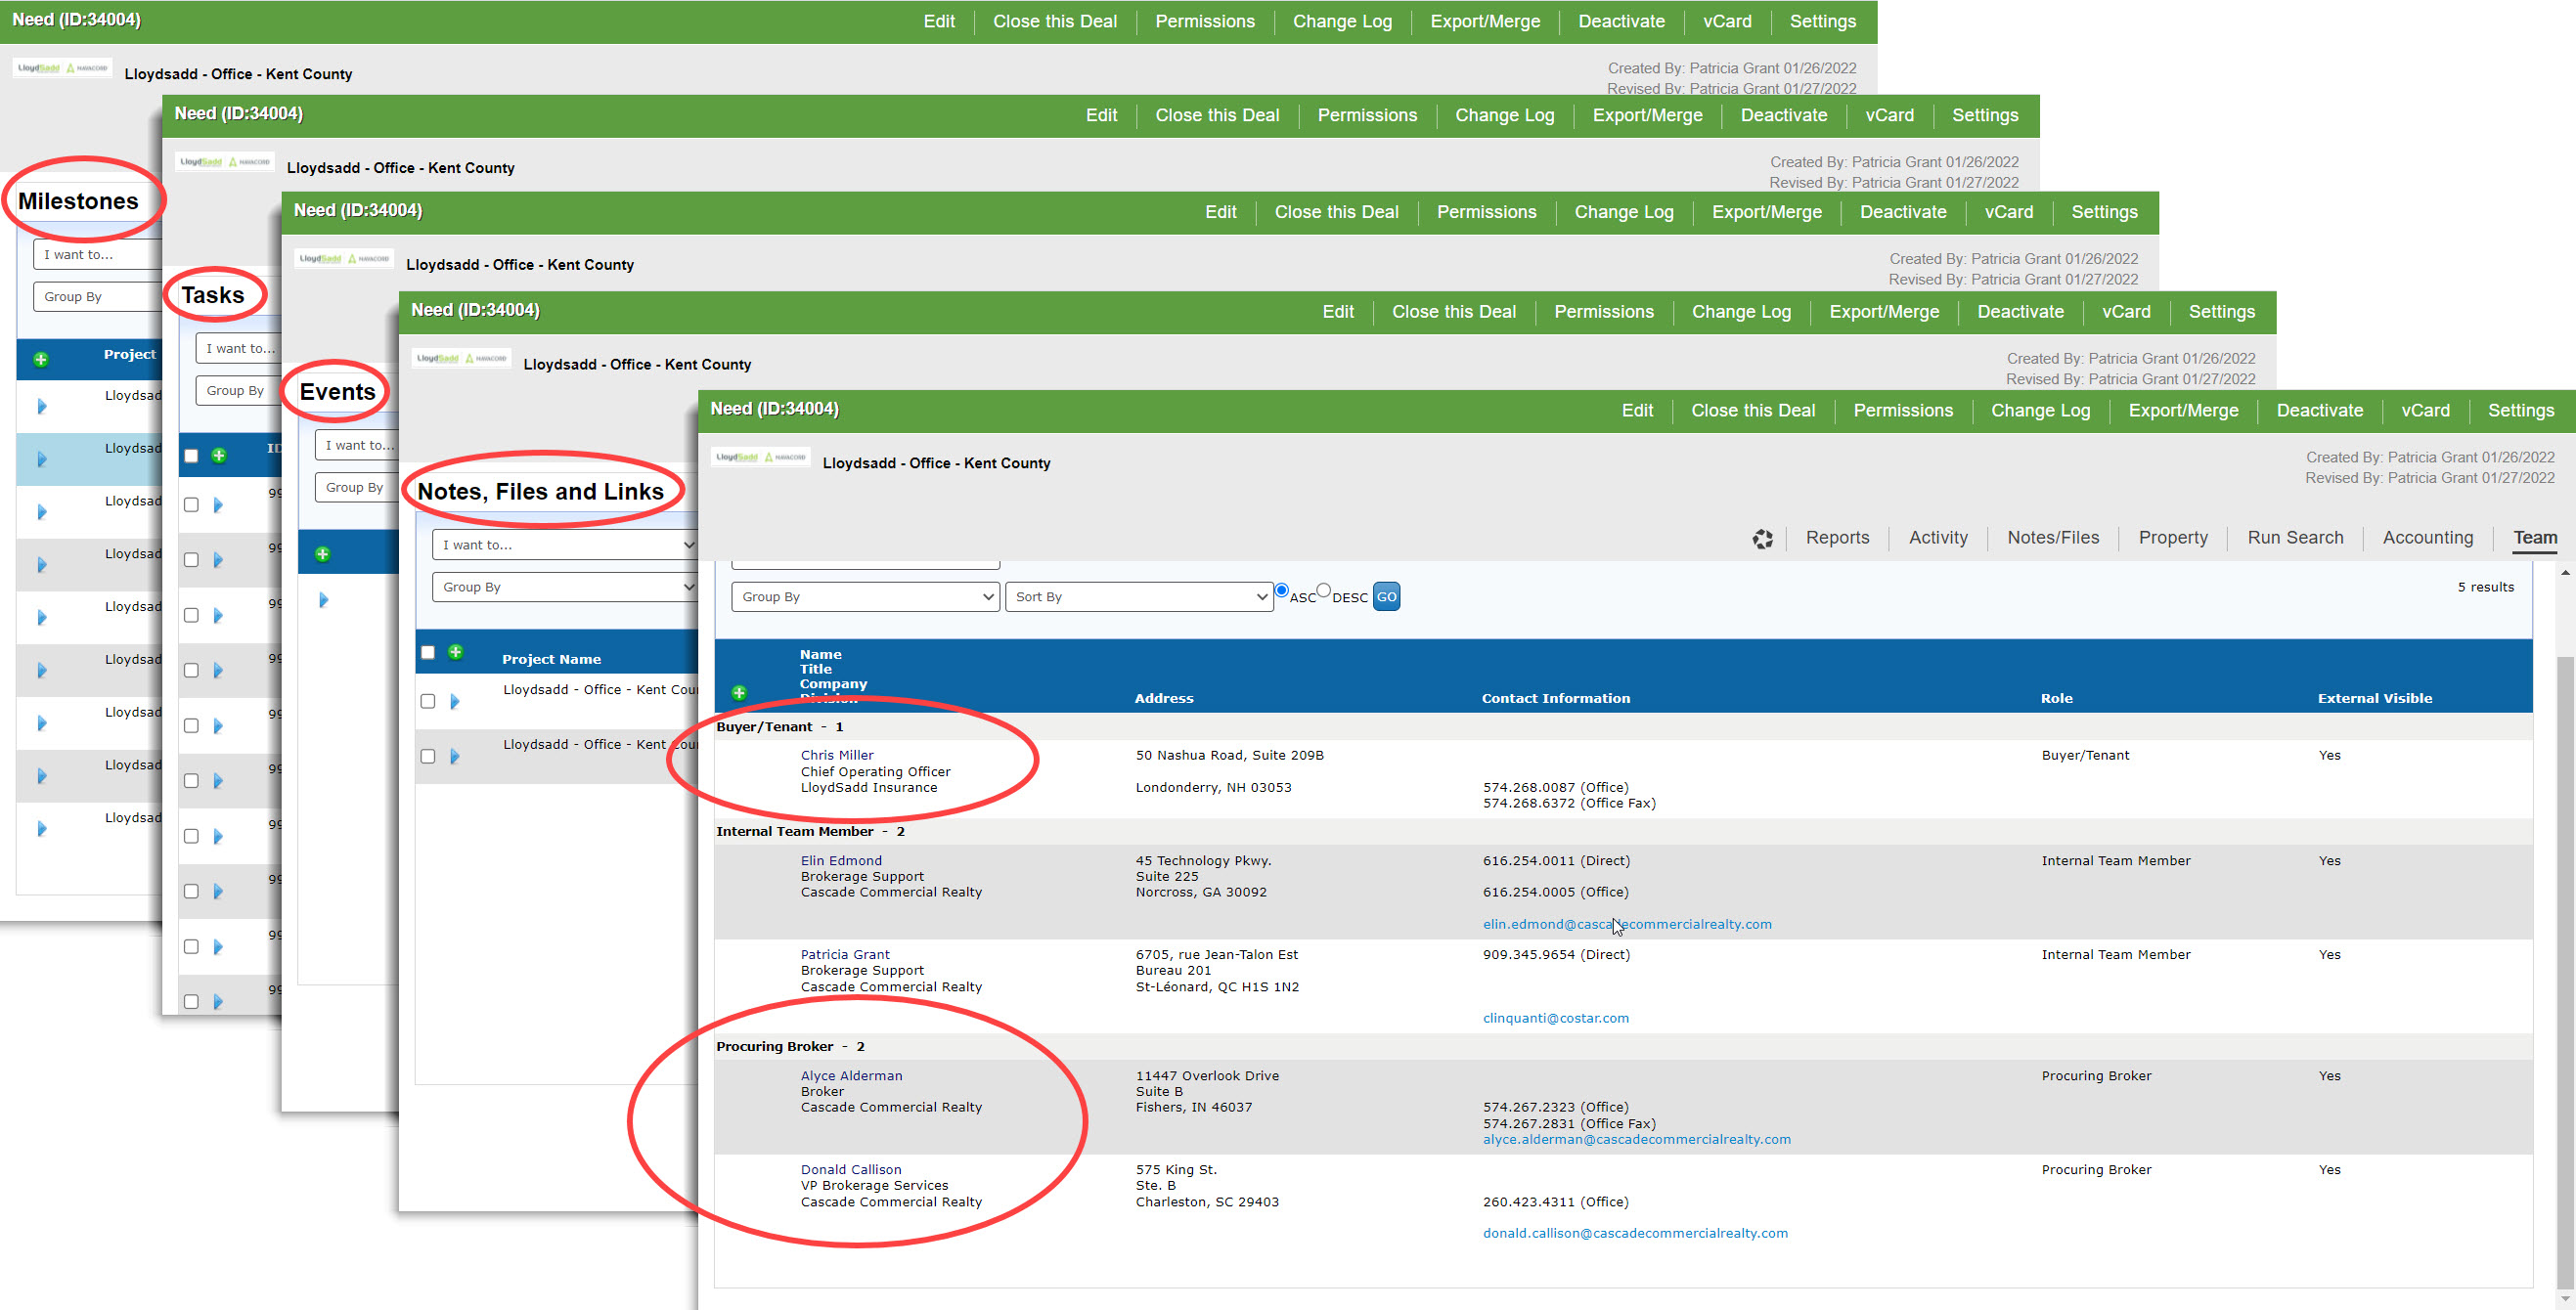This screenshot has width=2576, height=1310.
Task: Open the Group By dropdown in Team panel
Action: pyautogui.click(x=866, y=597)
